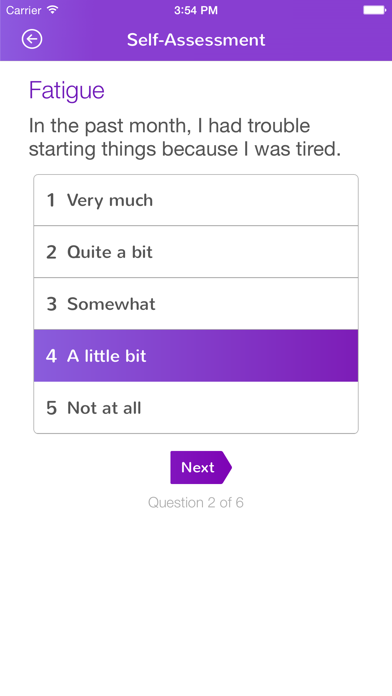Click the fatigue question statement text
Screen dimensions: 392x696
pyautogui.click(x=185, y=138)
